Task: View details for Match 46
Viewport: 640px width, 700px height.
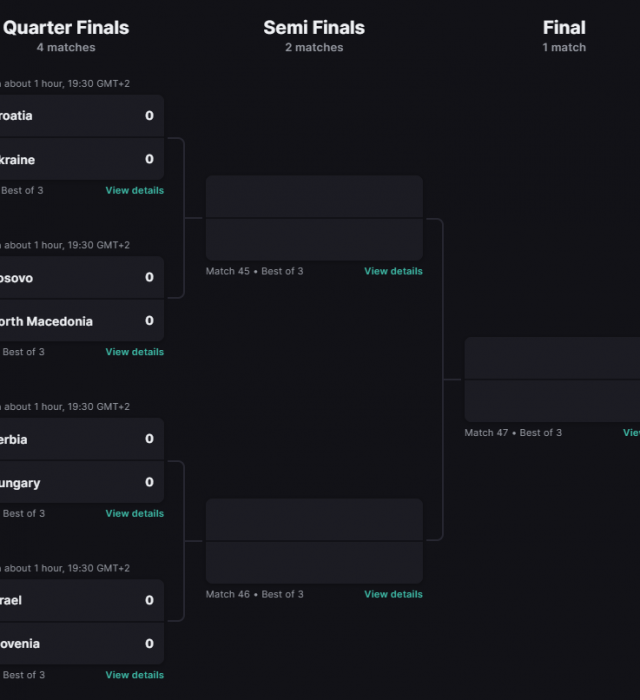Action: (393, 594)
